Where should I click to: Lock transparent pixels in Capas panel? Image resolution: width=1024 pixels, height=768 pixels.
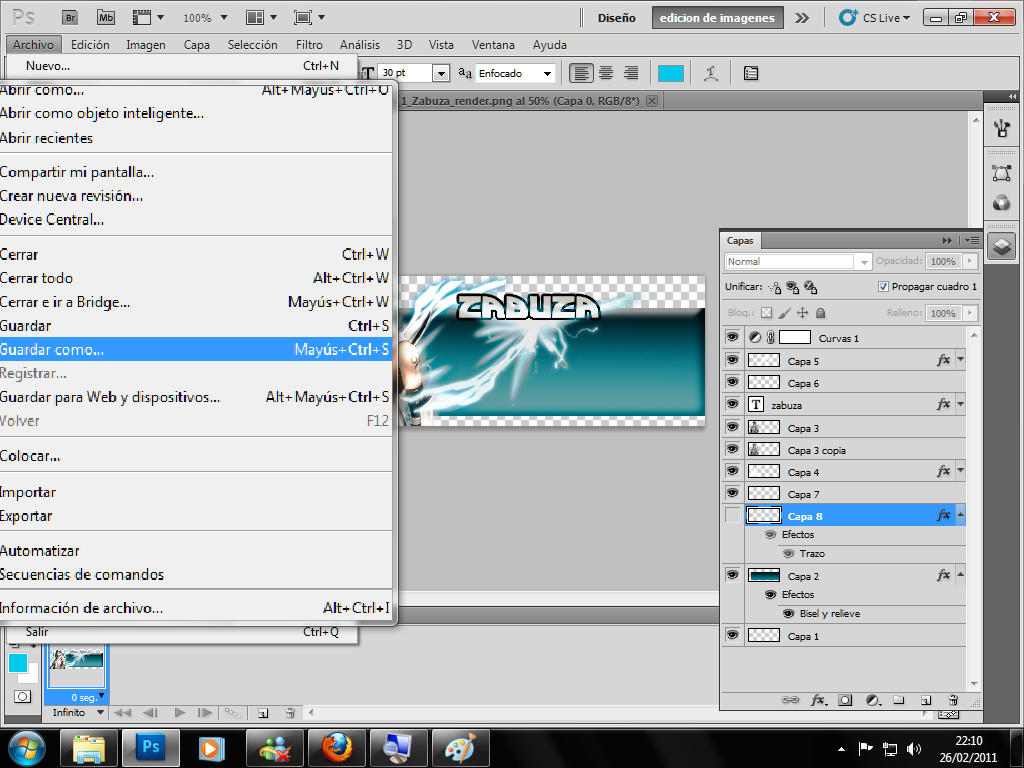tap(767, 313)
